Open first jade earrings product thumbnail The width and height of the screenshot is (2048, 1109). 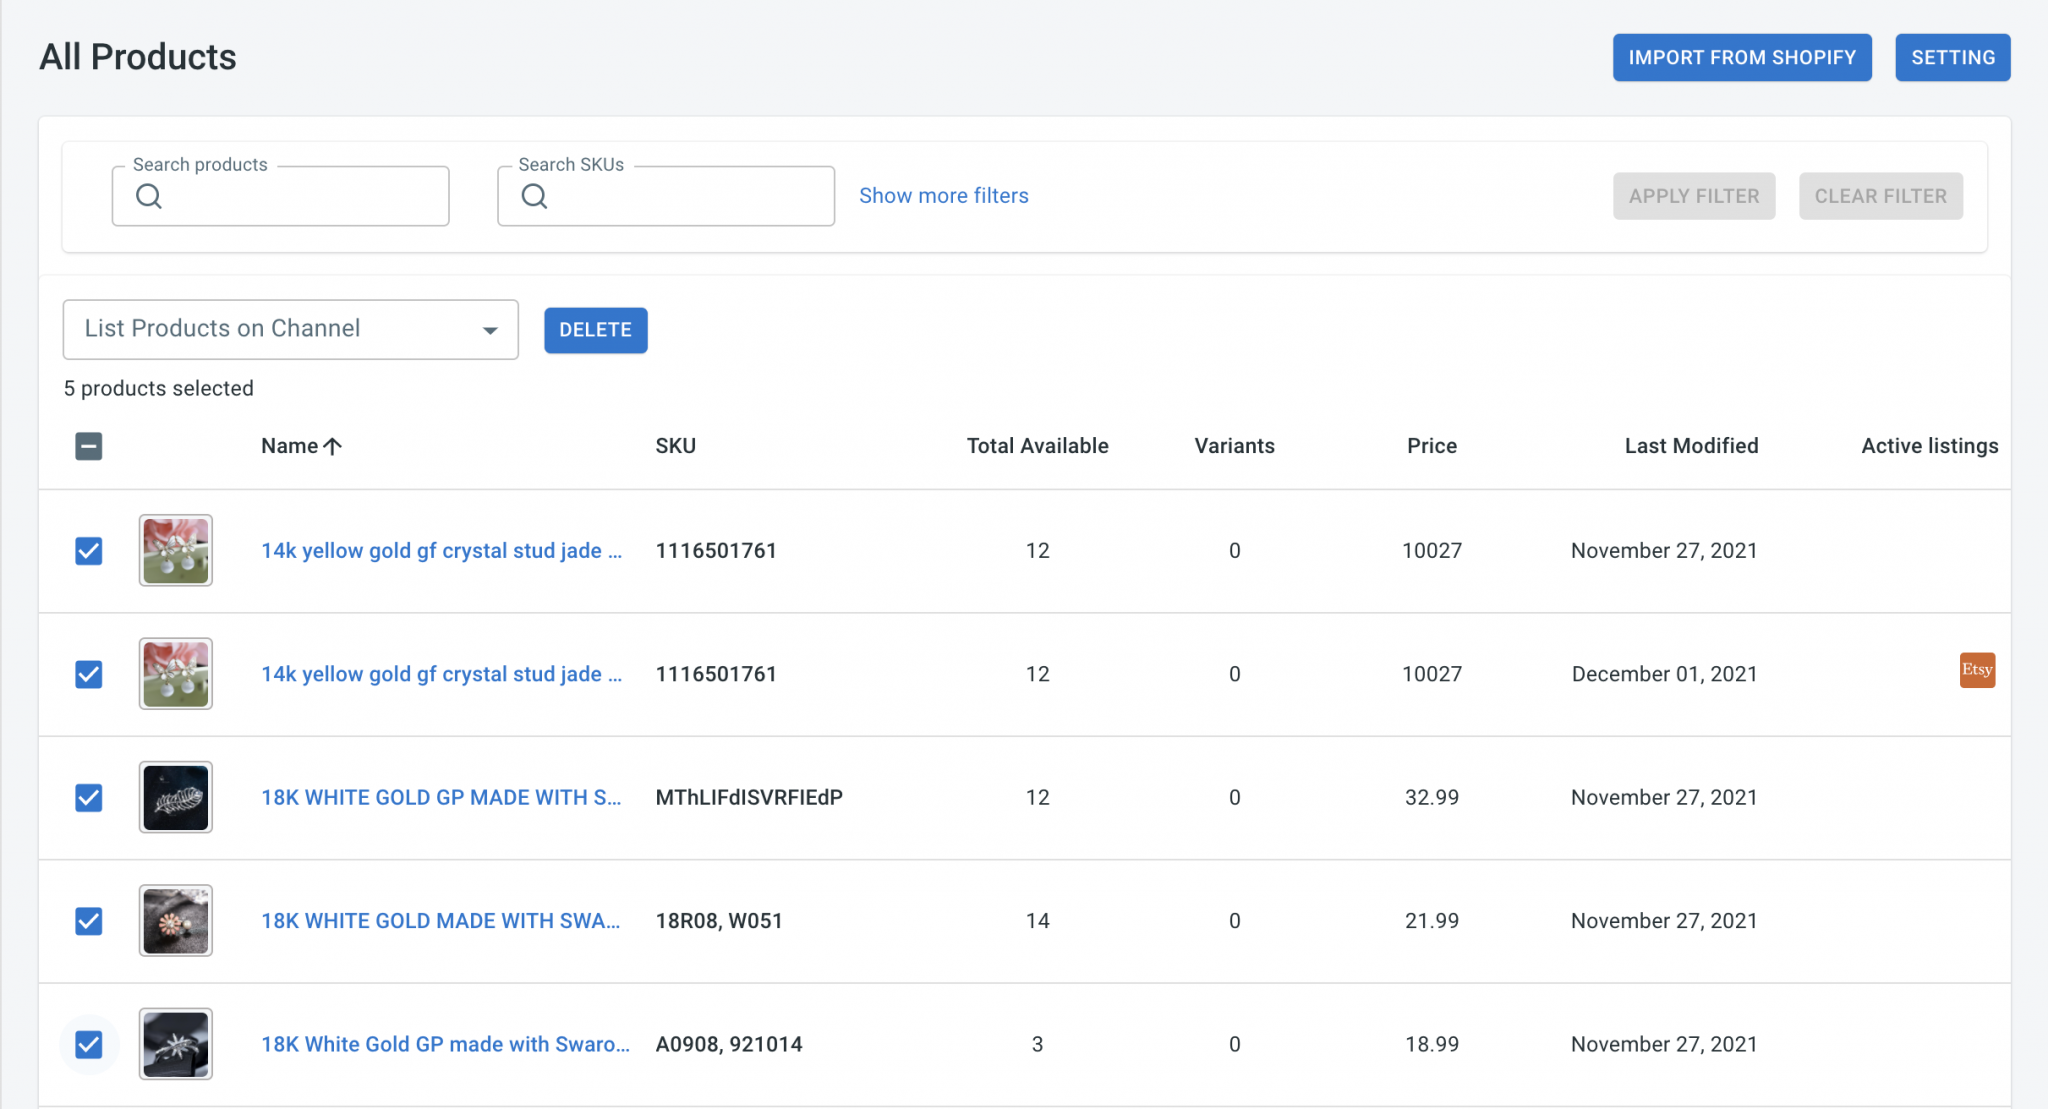(176, 550)
